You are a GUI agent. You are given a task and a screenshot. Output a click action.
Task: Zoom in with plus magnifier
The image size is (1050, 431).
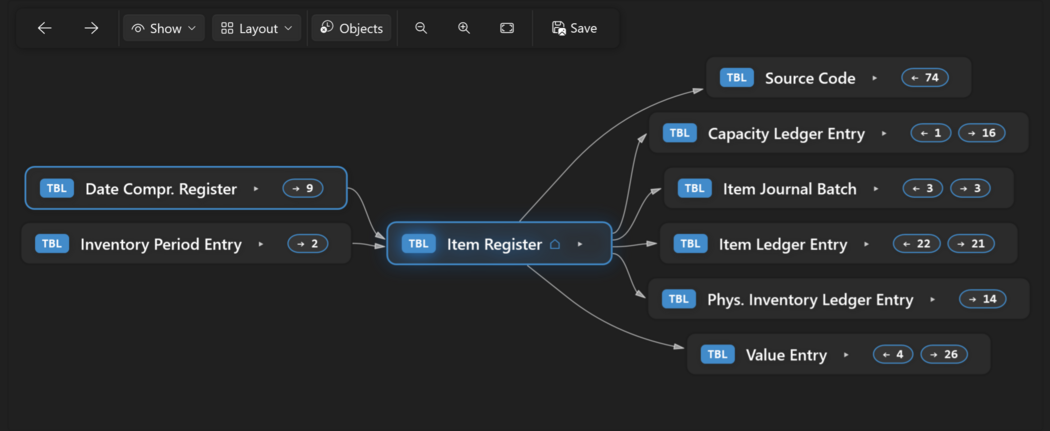click(x=463, y=28)
